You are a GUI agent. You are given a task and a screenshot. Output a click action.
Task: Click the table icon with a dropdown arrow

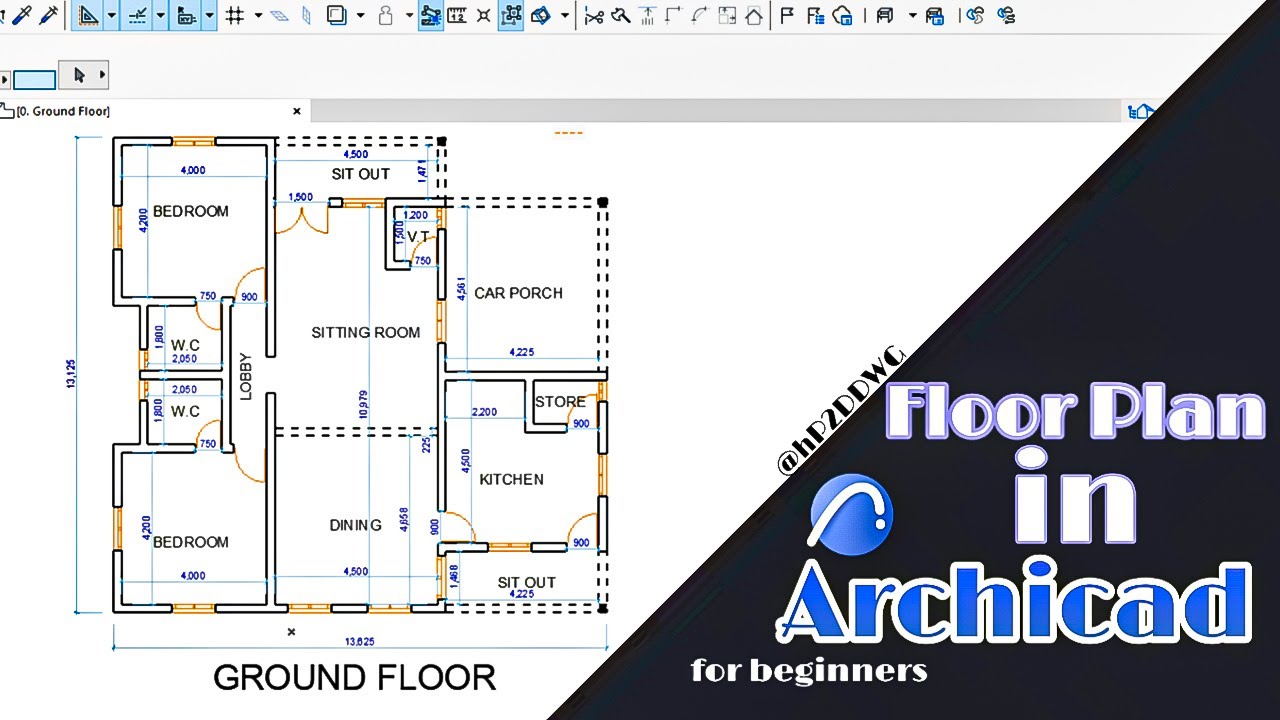pos(885,15)
